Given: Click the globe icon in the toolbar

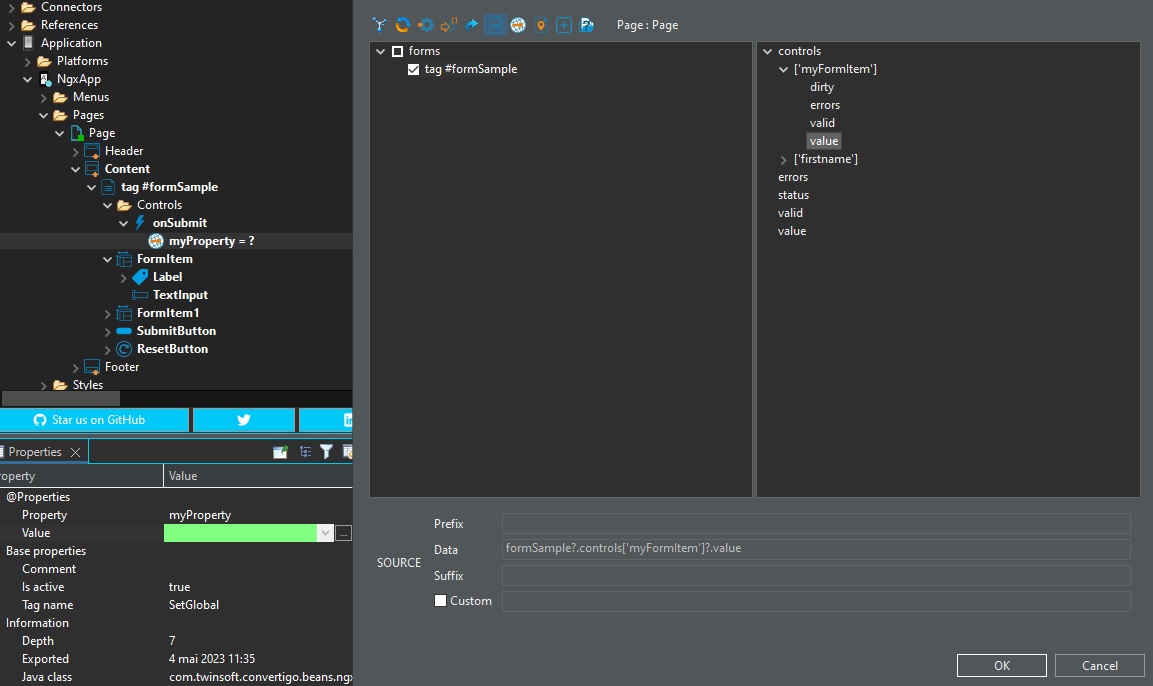Looking at the screenshot, I should 517,25.
